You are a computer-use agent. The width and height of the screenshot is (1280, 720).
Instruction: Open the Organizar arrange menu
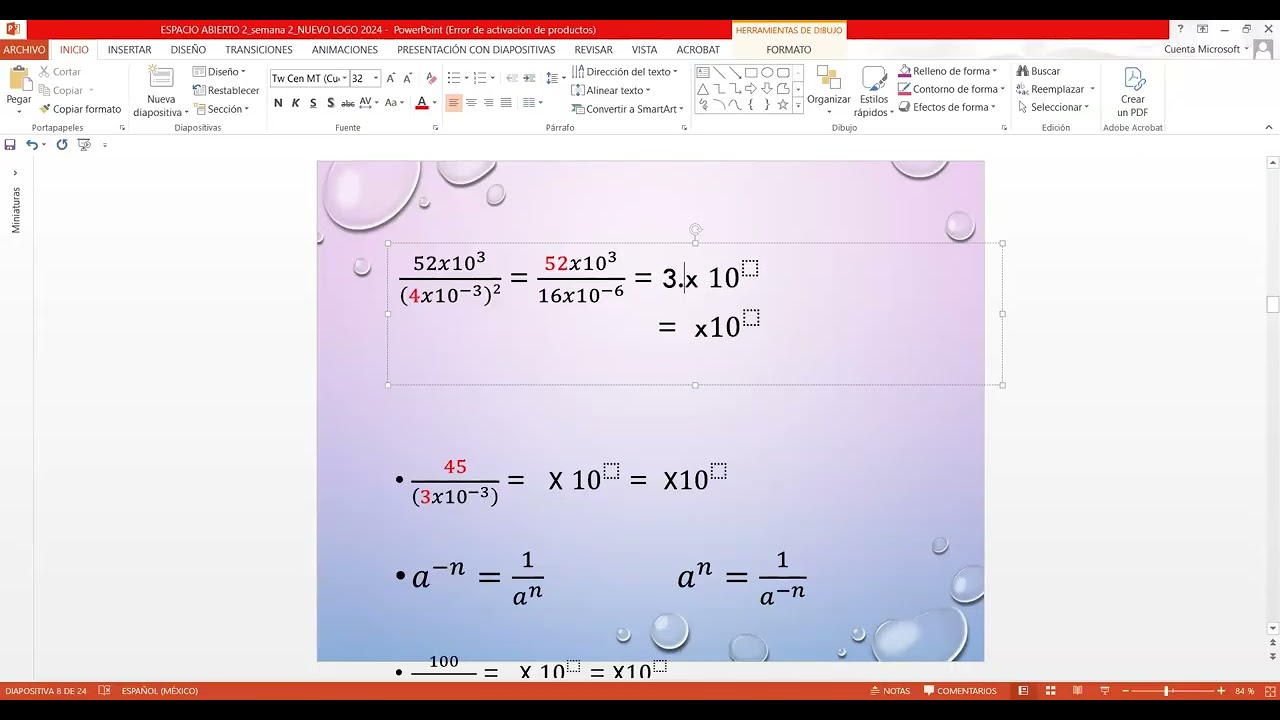tap(829, 90)
